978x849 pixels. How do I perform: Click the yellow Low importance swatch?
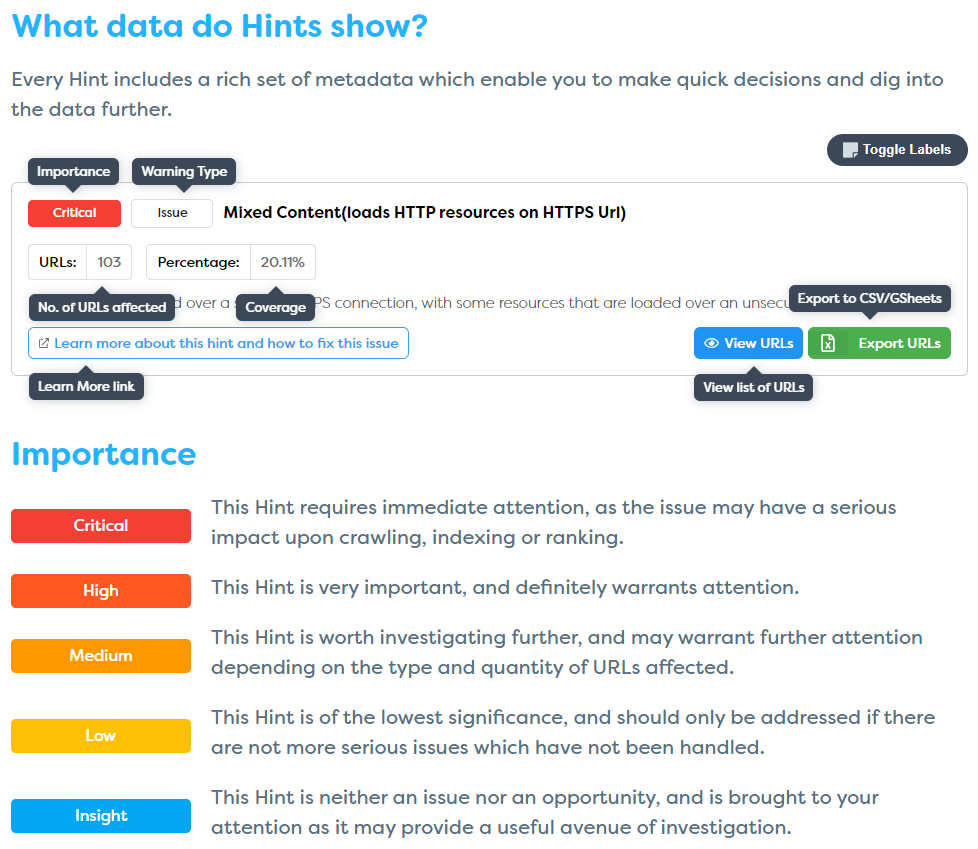click(x=101, y=735)
